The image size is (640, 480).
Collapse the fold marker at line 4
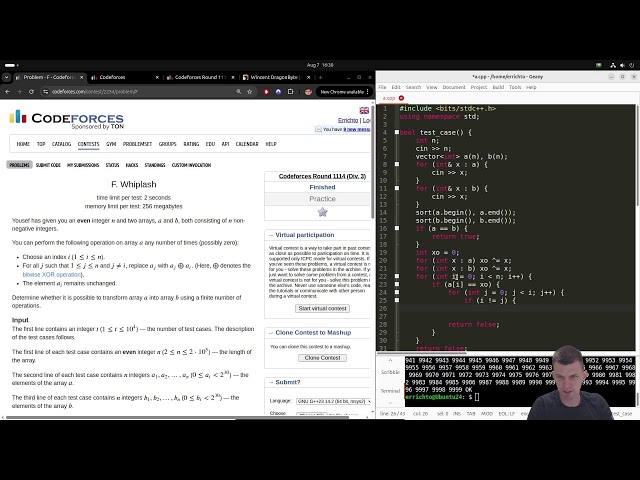[x=397, y=132]
